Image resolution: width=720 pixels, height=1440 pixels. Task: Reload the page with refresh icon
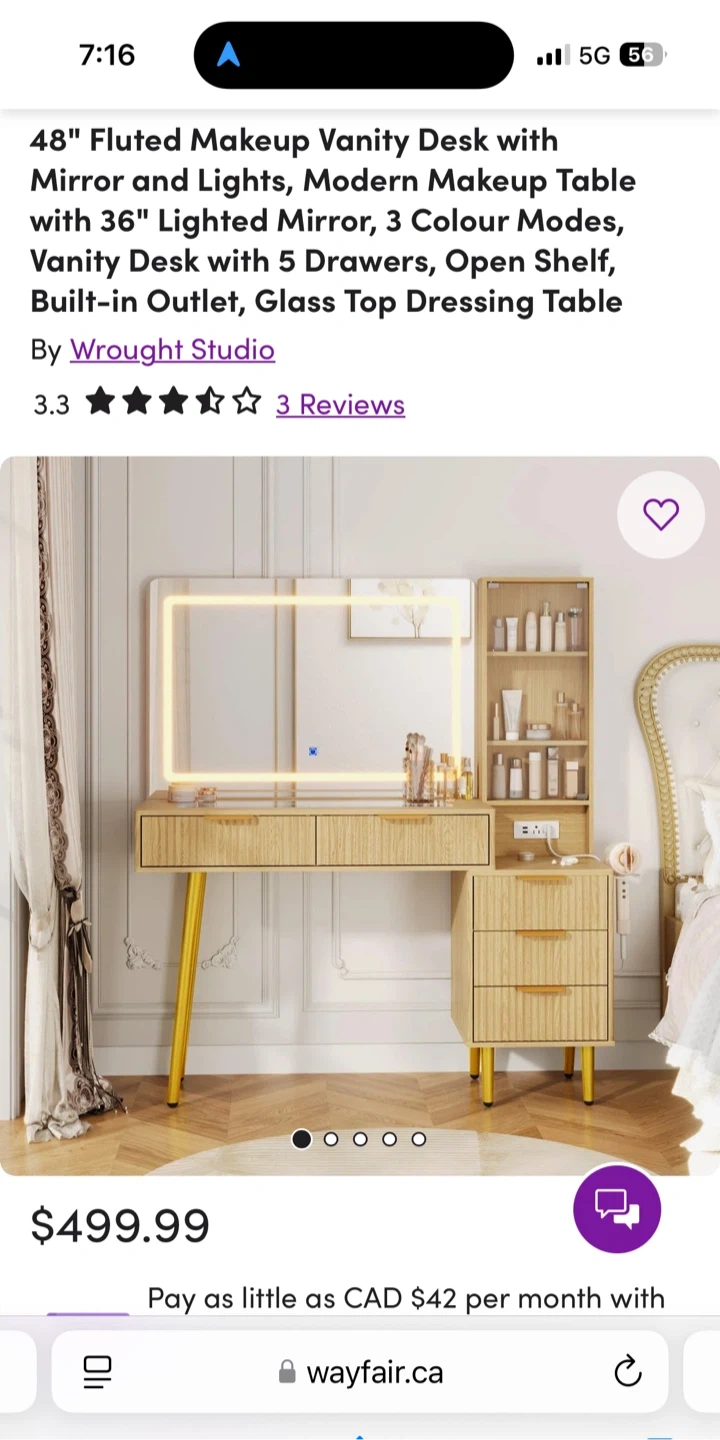(x=627, y=1372)
